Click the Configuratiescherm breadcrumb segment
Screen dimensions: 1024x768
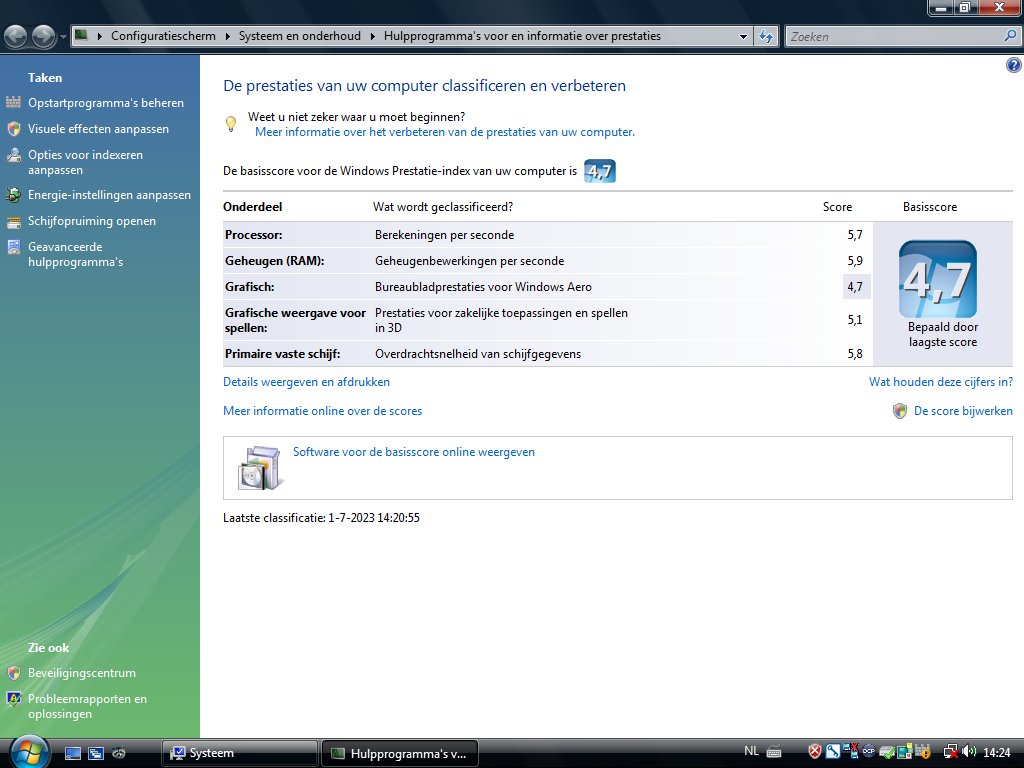[x=163, y=36]
